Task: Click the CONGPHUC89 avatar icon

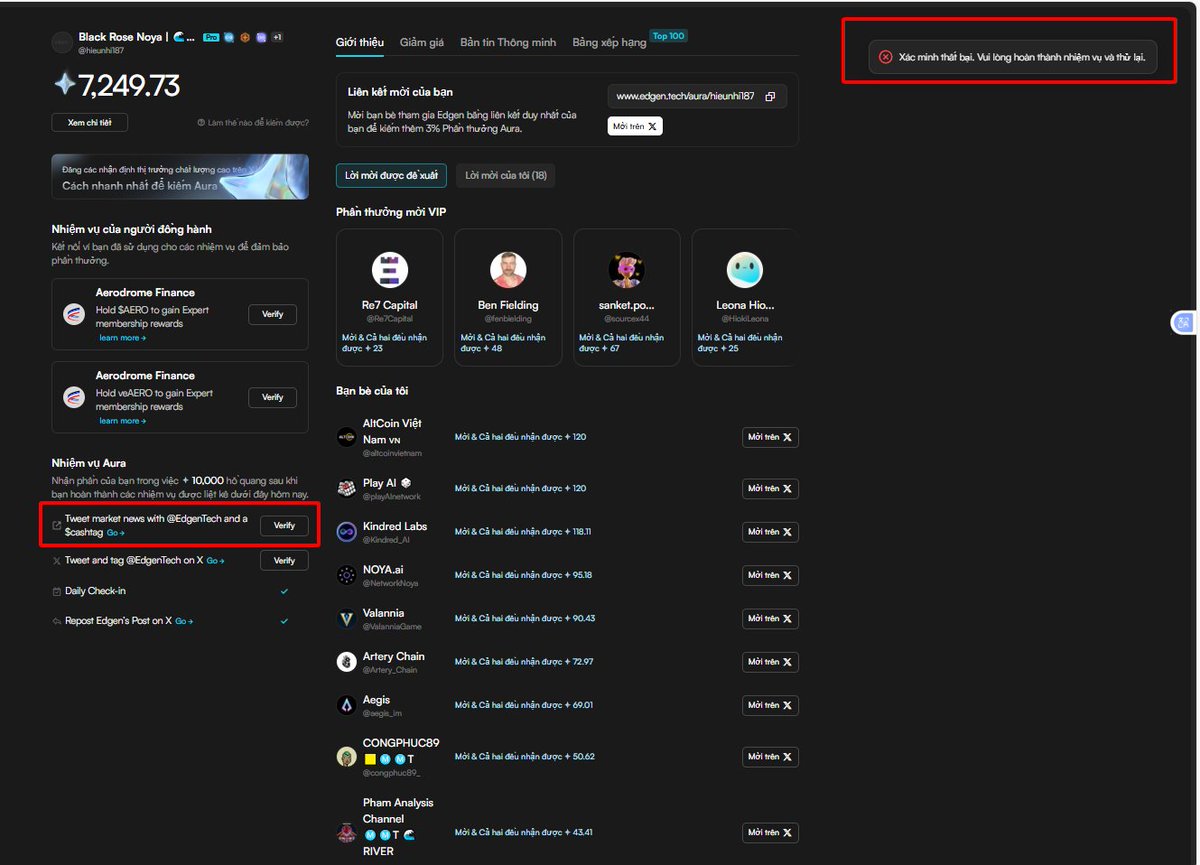Action: point(347,757)
